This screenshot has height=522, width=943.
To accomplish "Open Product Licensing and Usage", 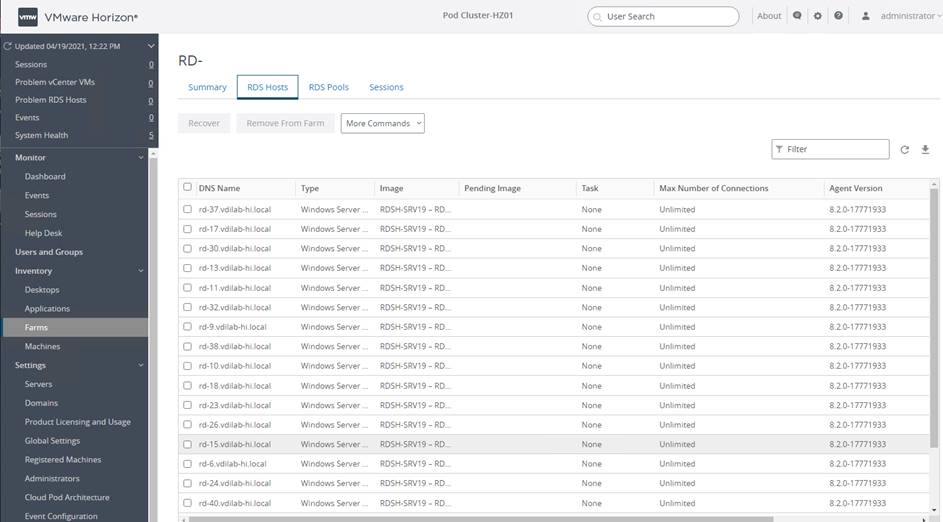I will (78, 422).
